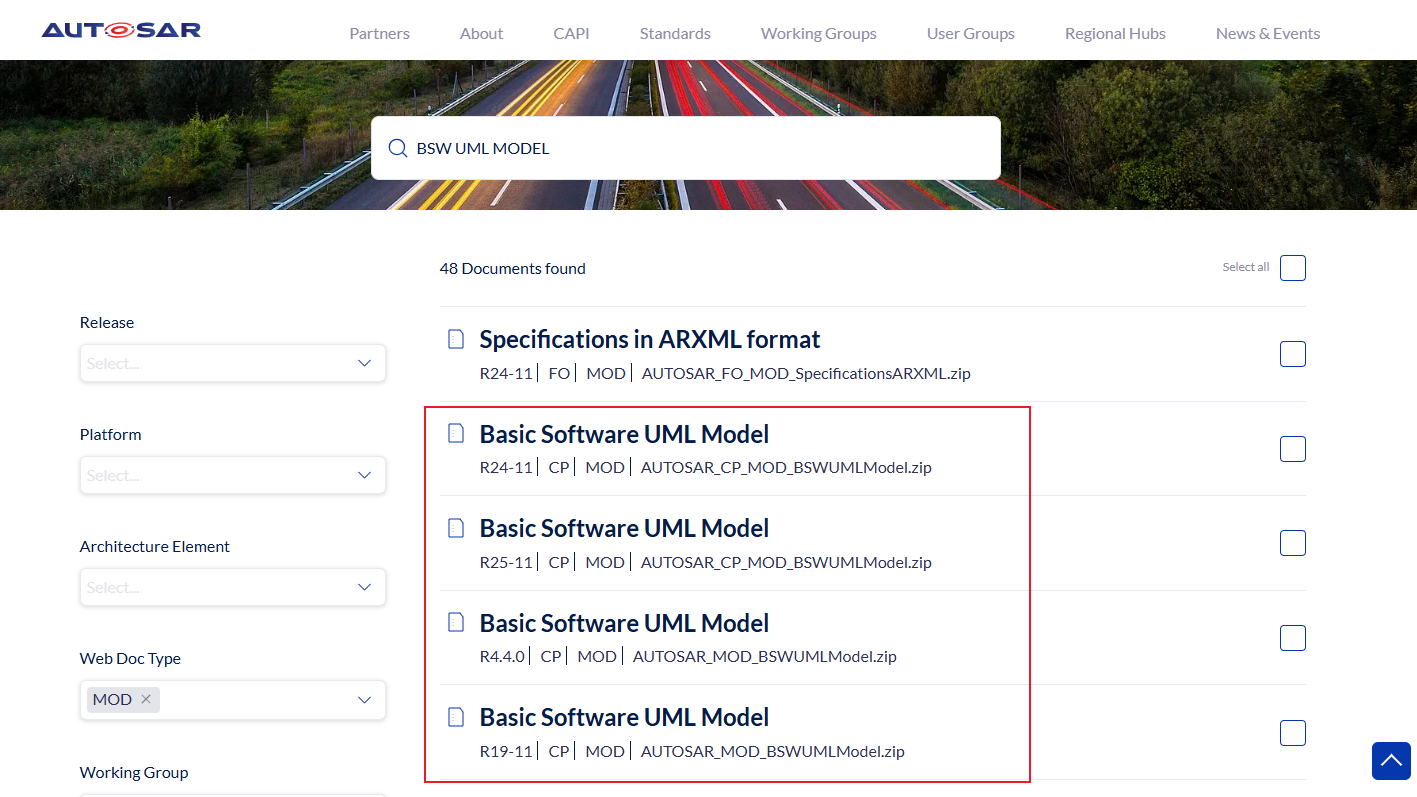Open the About menu
This screenshot has width=1417, height=797.
pyautogui.click(x=481, y=33)
